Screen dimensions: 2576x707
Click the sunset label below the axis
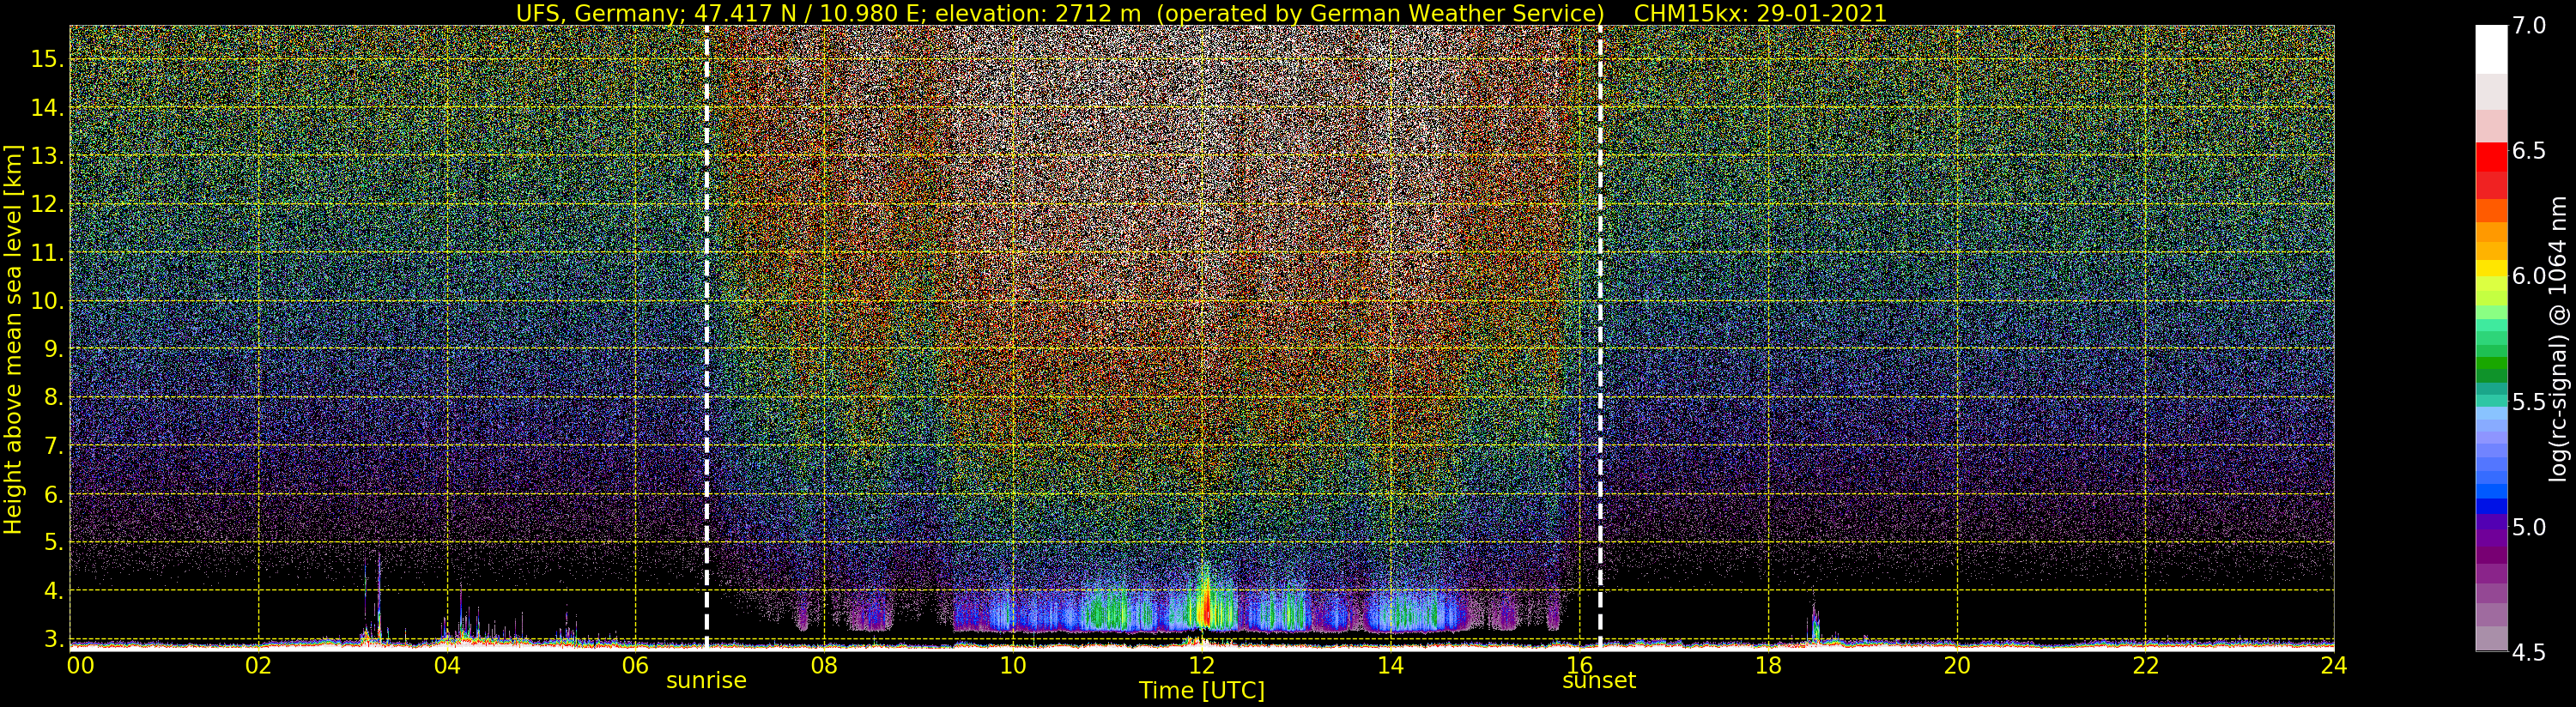[1599, 681]
